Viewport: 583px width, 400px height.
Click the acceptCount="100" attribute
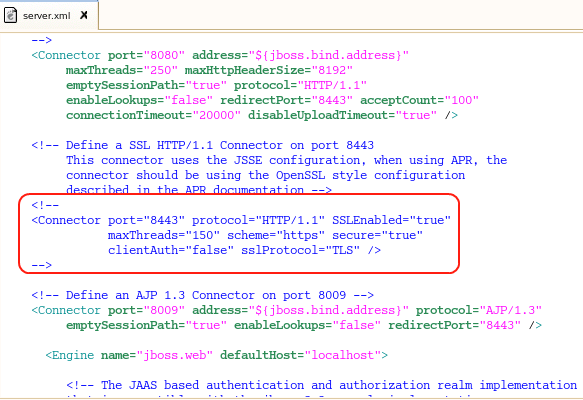(419, 100)
